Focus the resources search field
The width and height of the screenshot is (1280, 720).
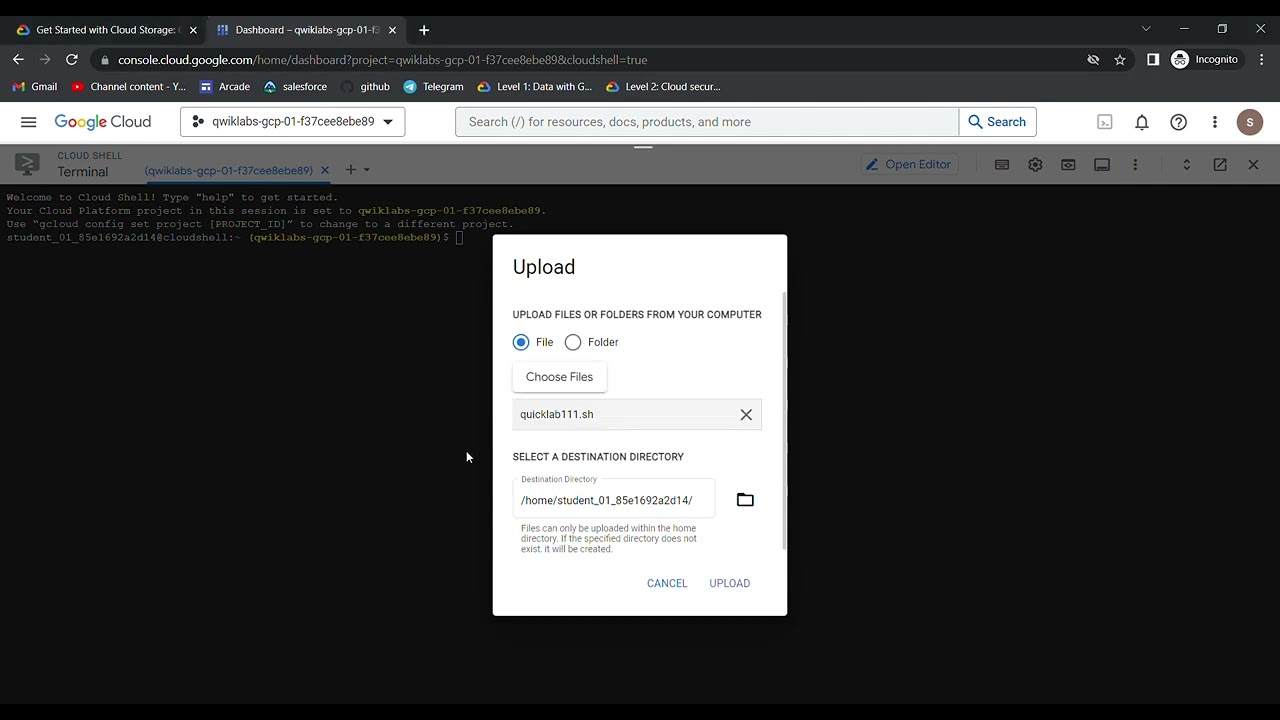pyautogui.click(x=708, y=122)
